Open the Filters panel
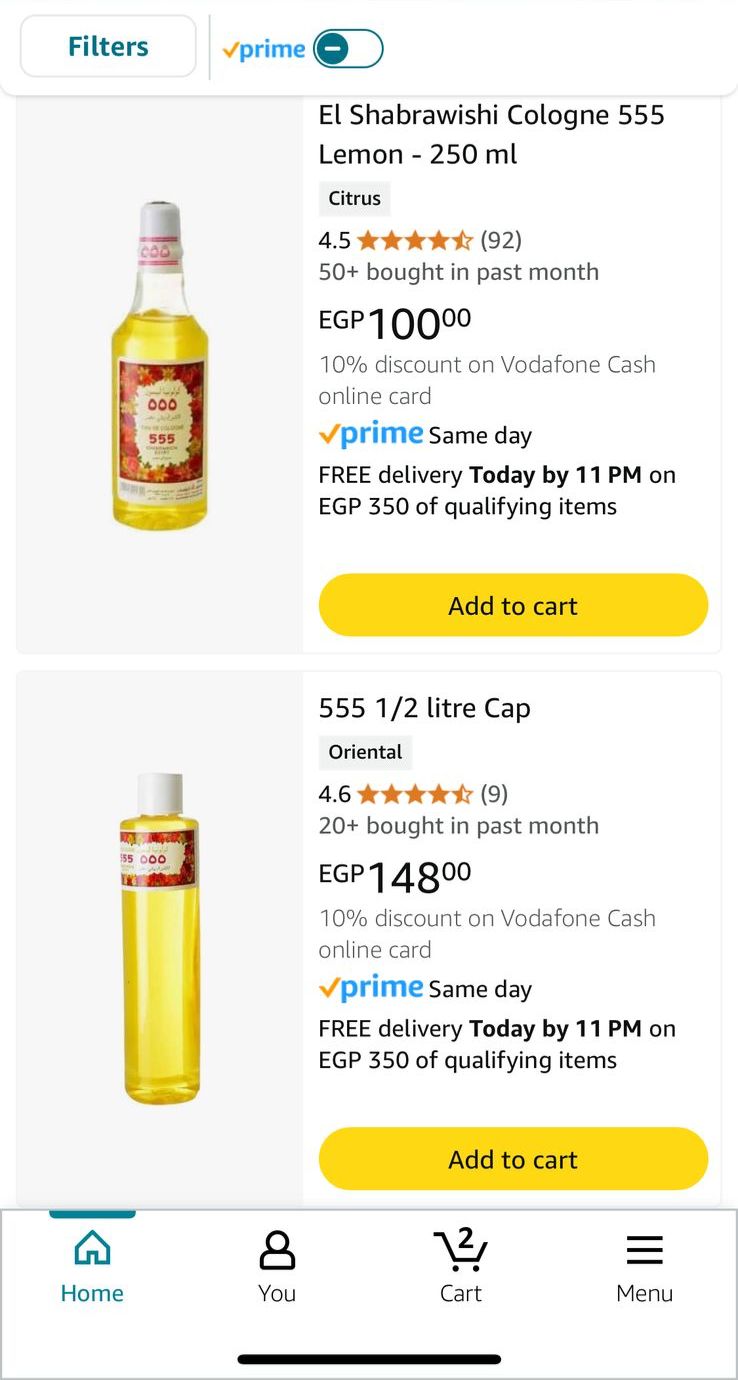 pyautogui.click(x=108, y=47)
